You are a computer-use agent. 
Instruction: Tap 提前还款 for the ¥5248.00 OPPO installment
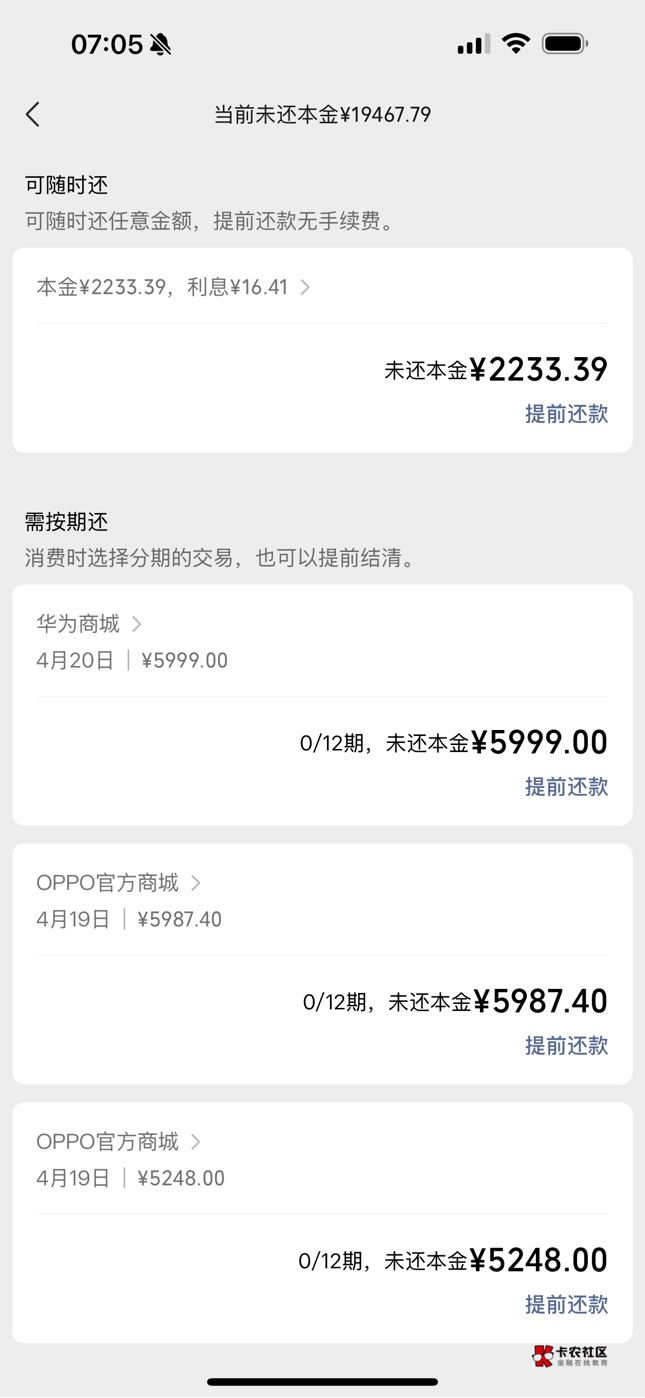coord(566,1304)
